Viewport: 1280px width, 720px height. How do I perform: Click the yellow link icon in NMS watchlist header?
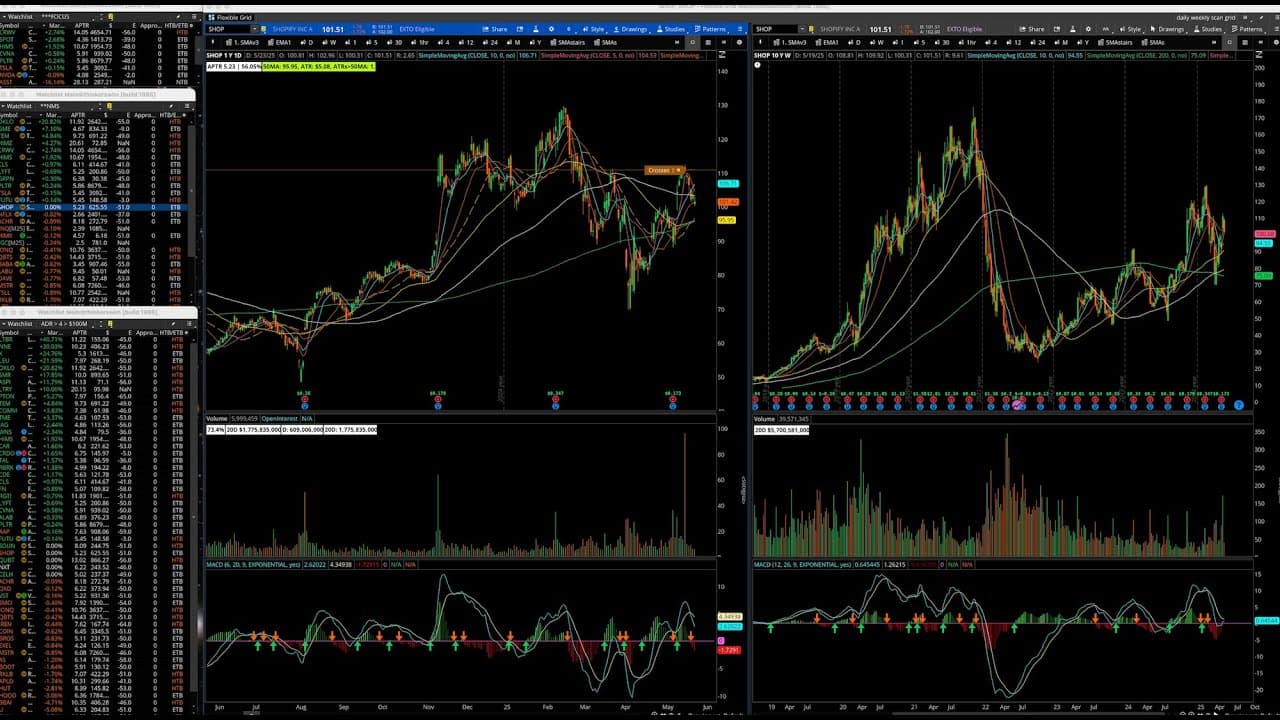[x=109, y=105]
